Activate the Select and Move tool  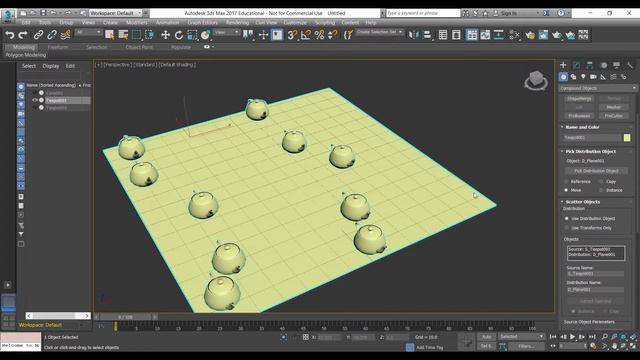point(165,35)
